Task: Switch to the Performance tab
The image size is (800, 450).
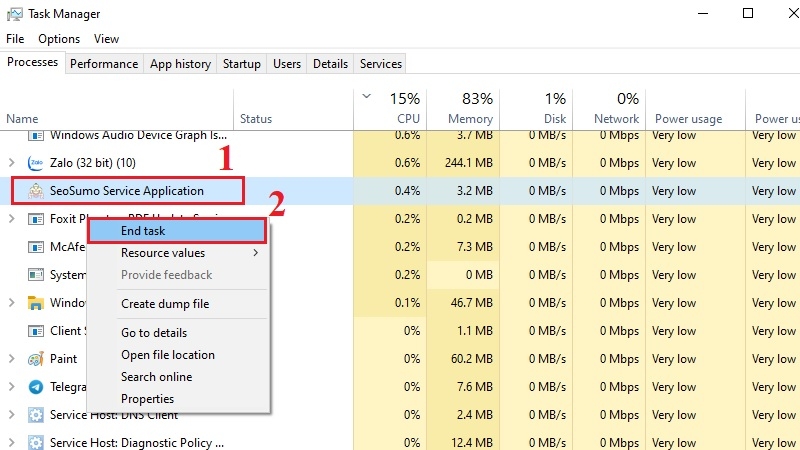Action: point(104,64)
